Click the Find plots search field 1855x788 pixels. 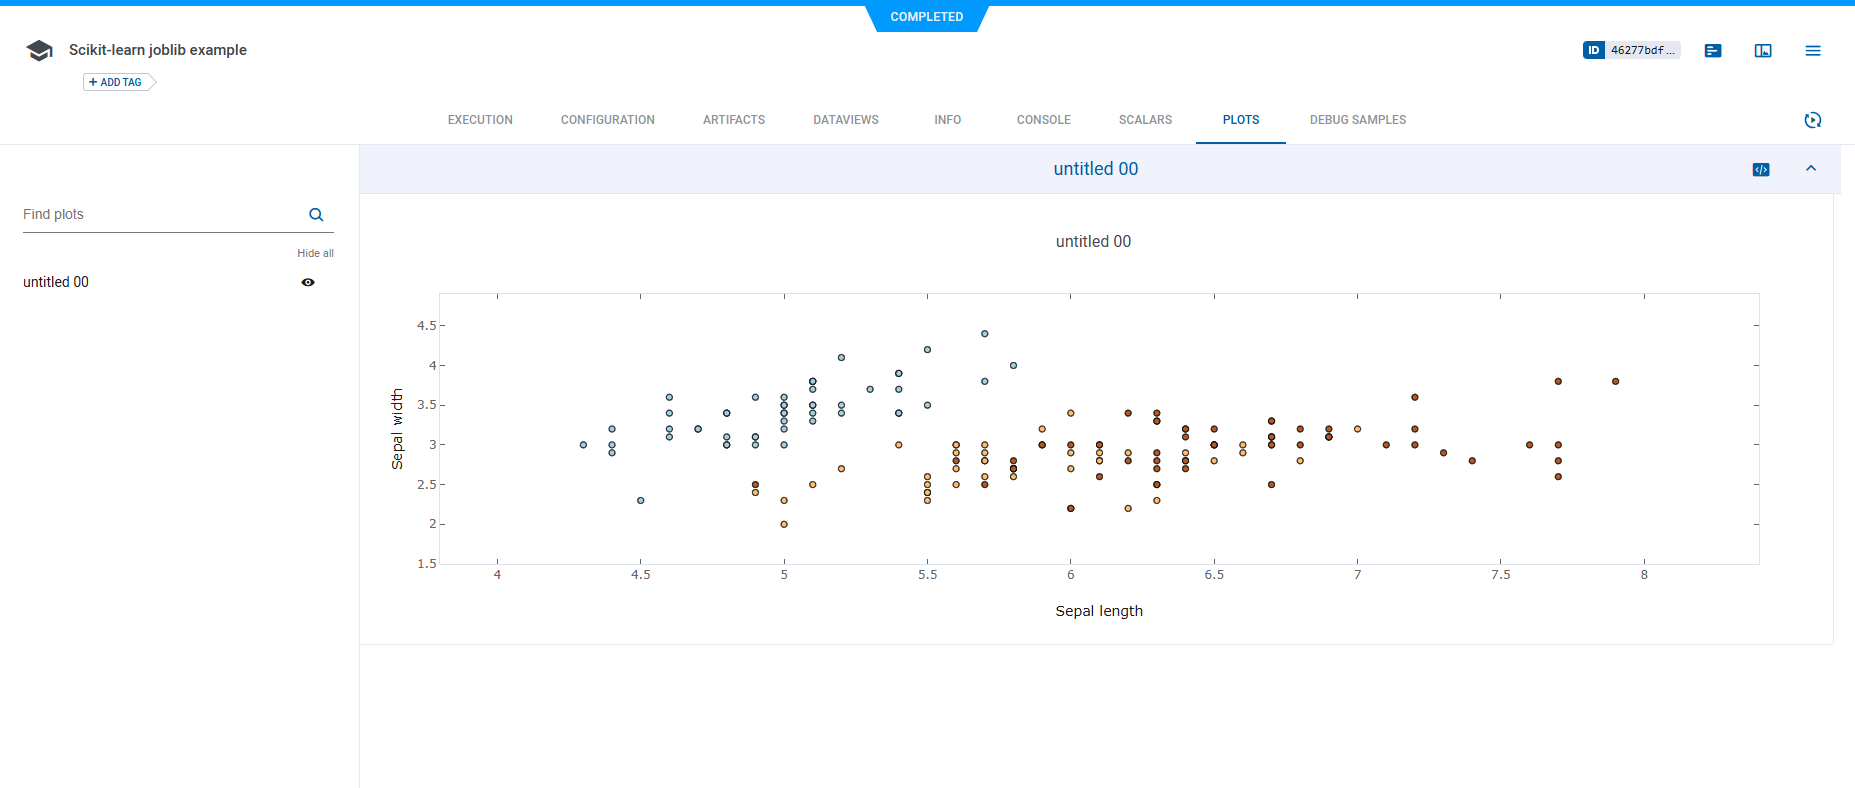click(x=160, y=215)
